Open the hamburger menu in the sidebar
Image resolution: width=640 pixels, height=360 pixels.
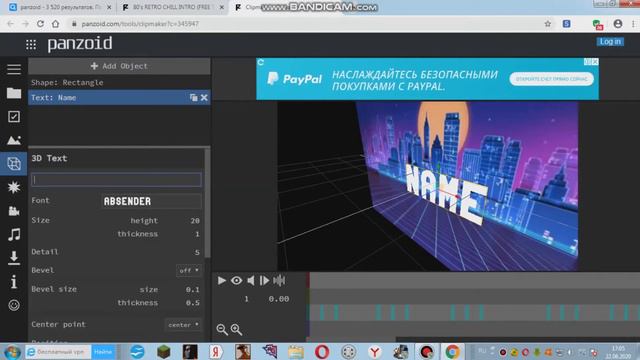point(14,69)
